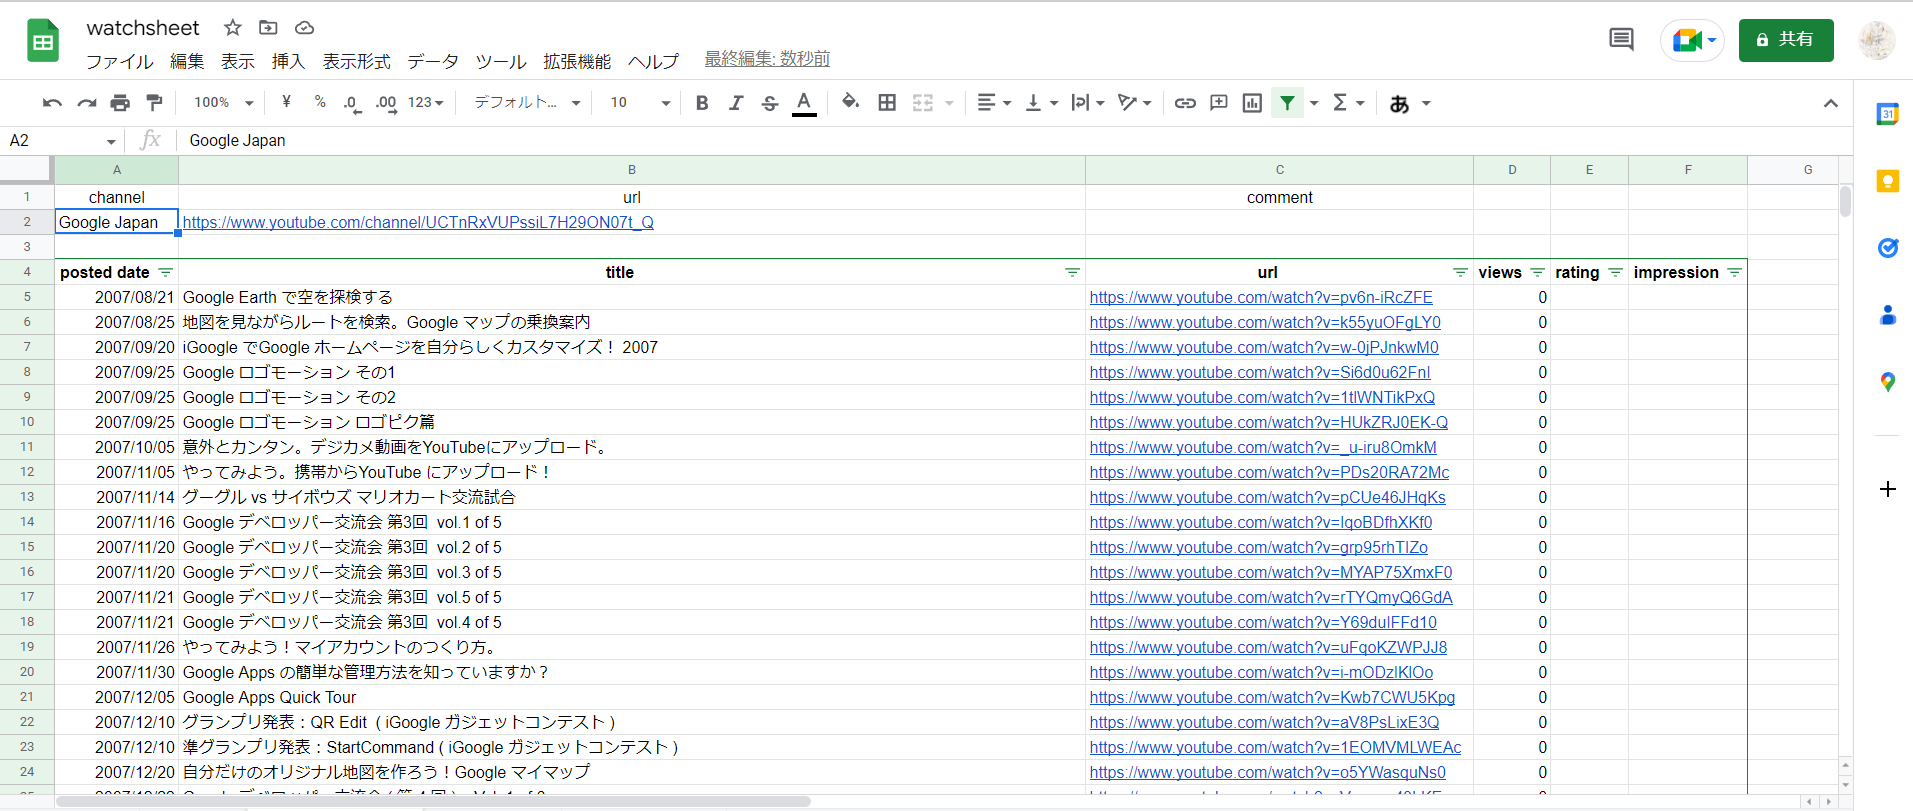Screen dimensions: 1913x811
Task: Open the 表示形式 menu
Action: tap(357, 61)
